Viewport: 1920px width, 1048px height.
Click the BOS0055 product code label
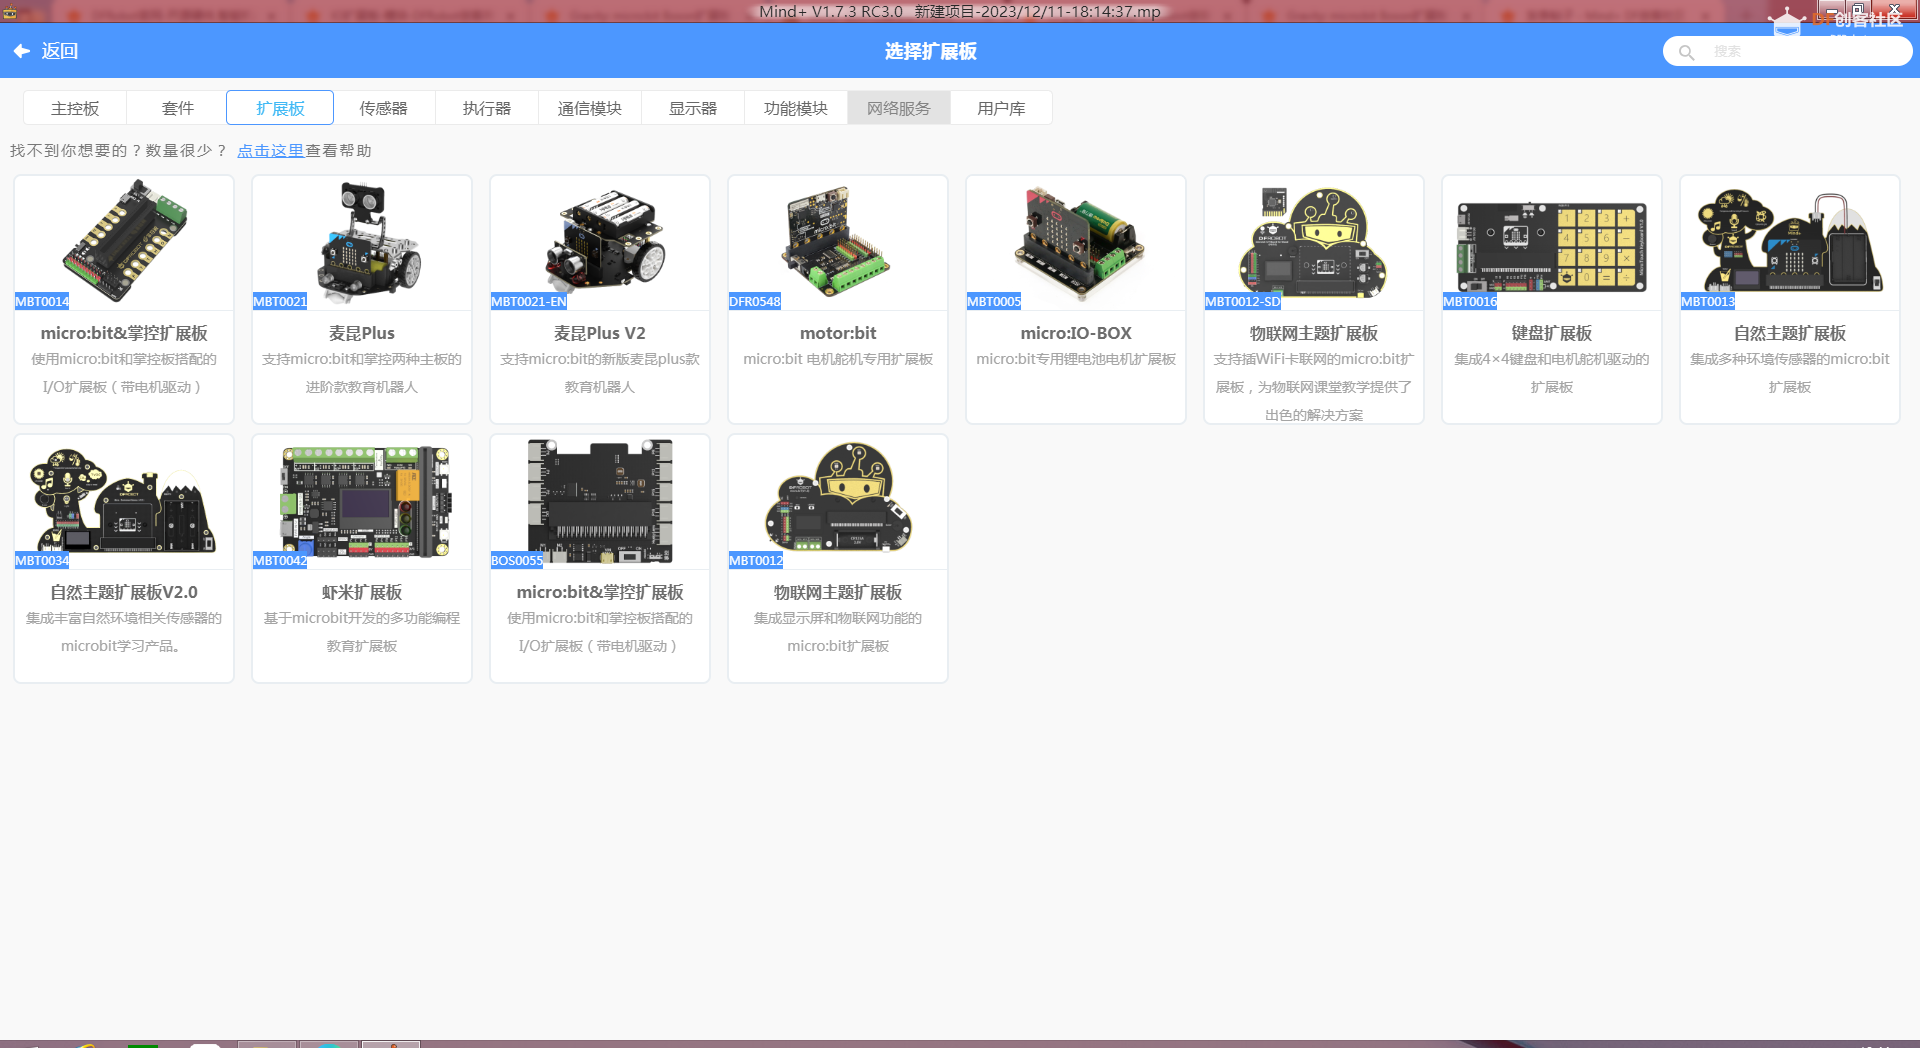[x=517, y=560]
